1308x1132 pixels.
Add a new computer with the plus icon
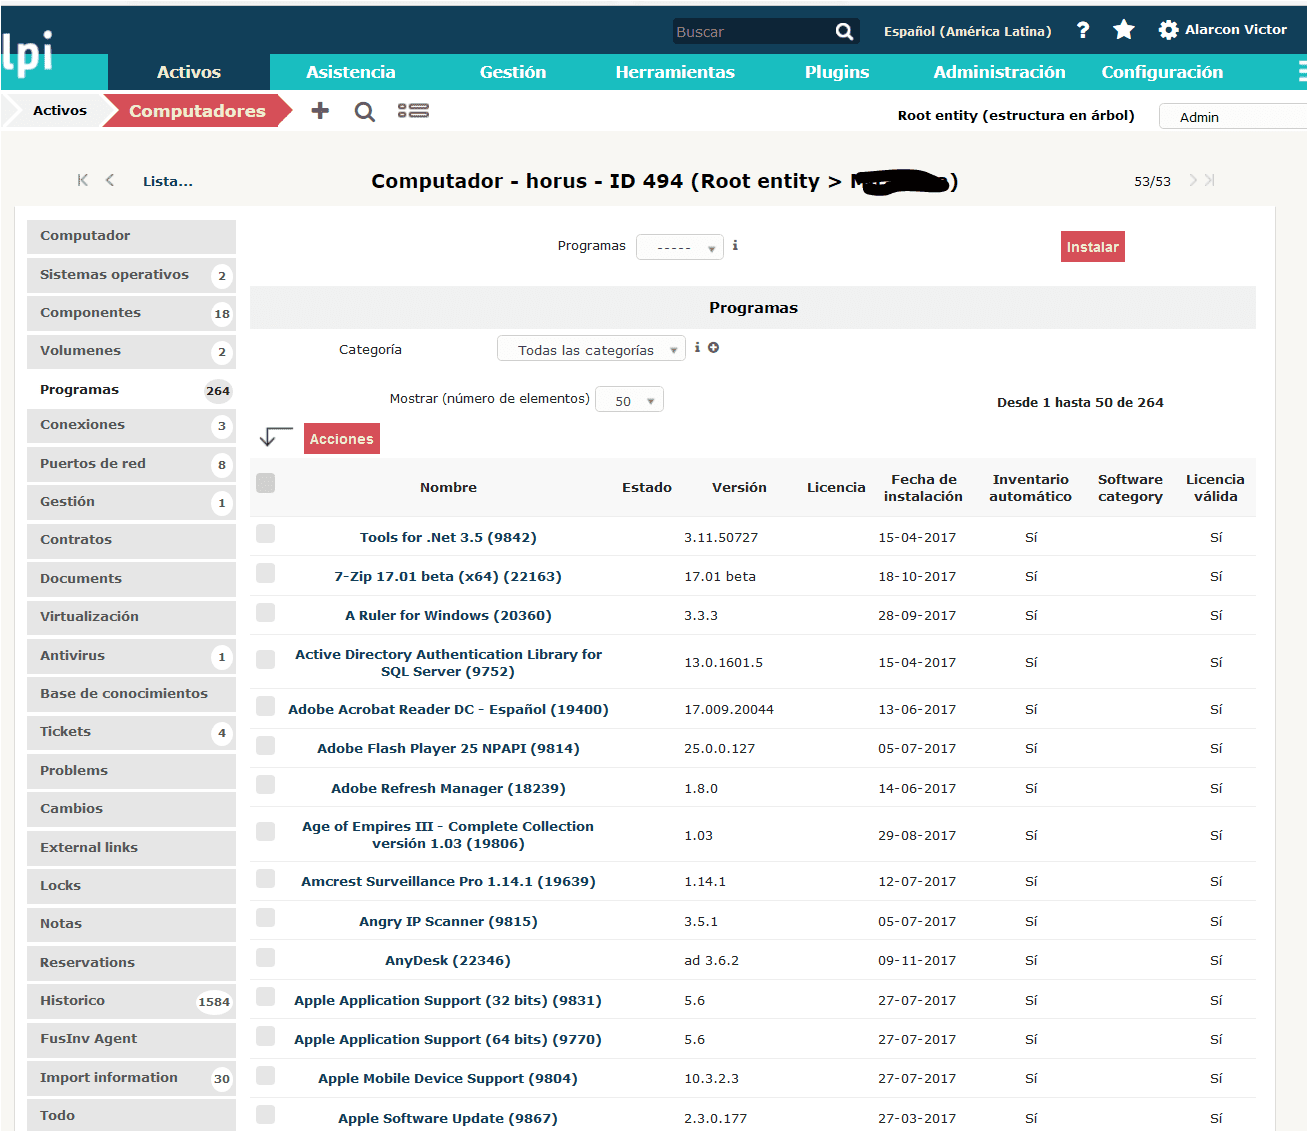tap(320, 111)
